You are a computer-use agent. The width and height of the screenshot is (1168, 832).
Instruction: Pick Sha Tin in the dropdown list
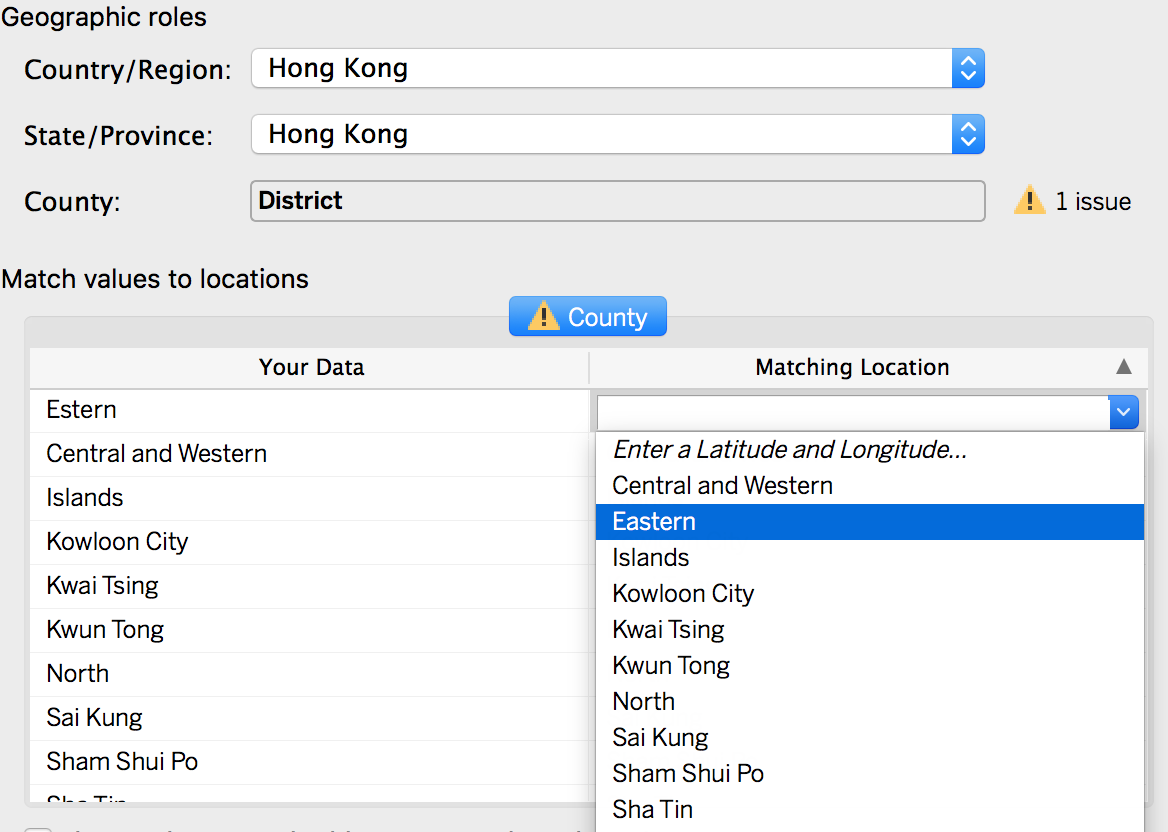[x=652, y=810]
